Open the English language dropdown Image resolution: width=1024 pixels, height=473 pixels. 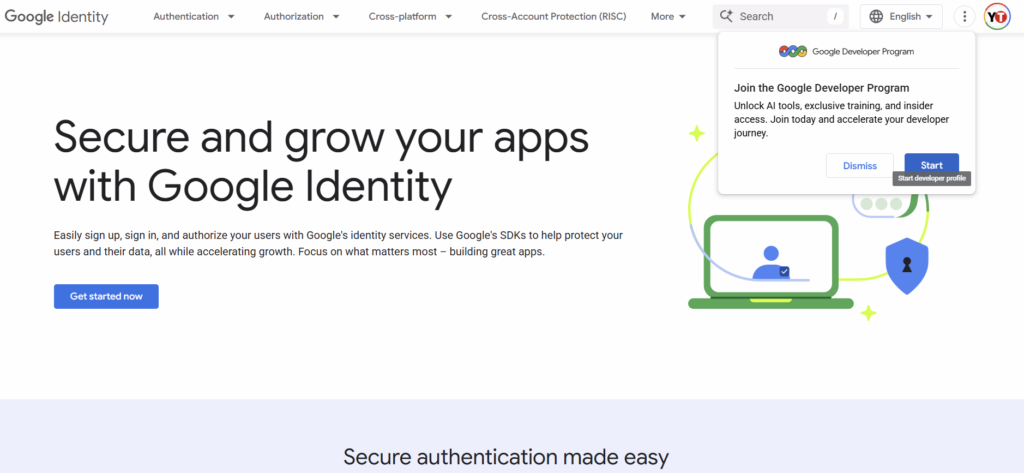click(x=901, y=16)
